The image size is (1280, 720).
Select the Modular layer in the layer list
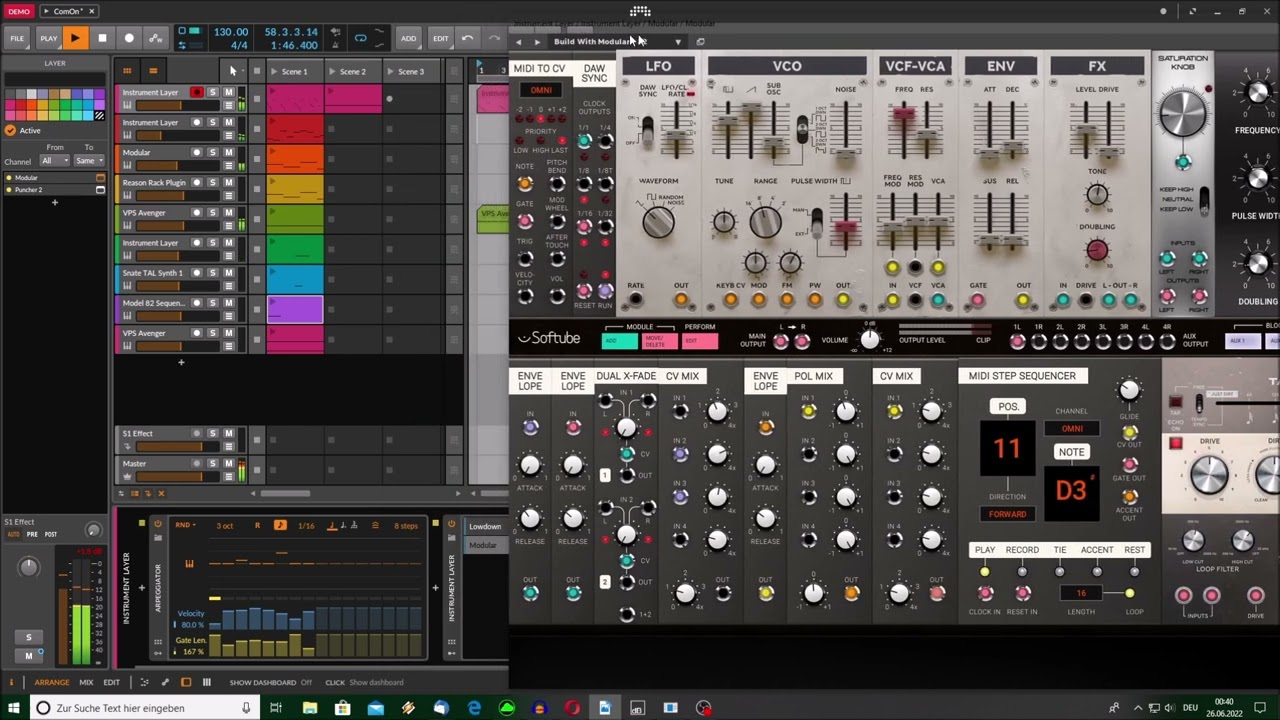click(x=54, y=177)
